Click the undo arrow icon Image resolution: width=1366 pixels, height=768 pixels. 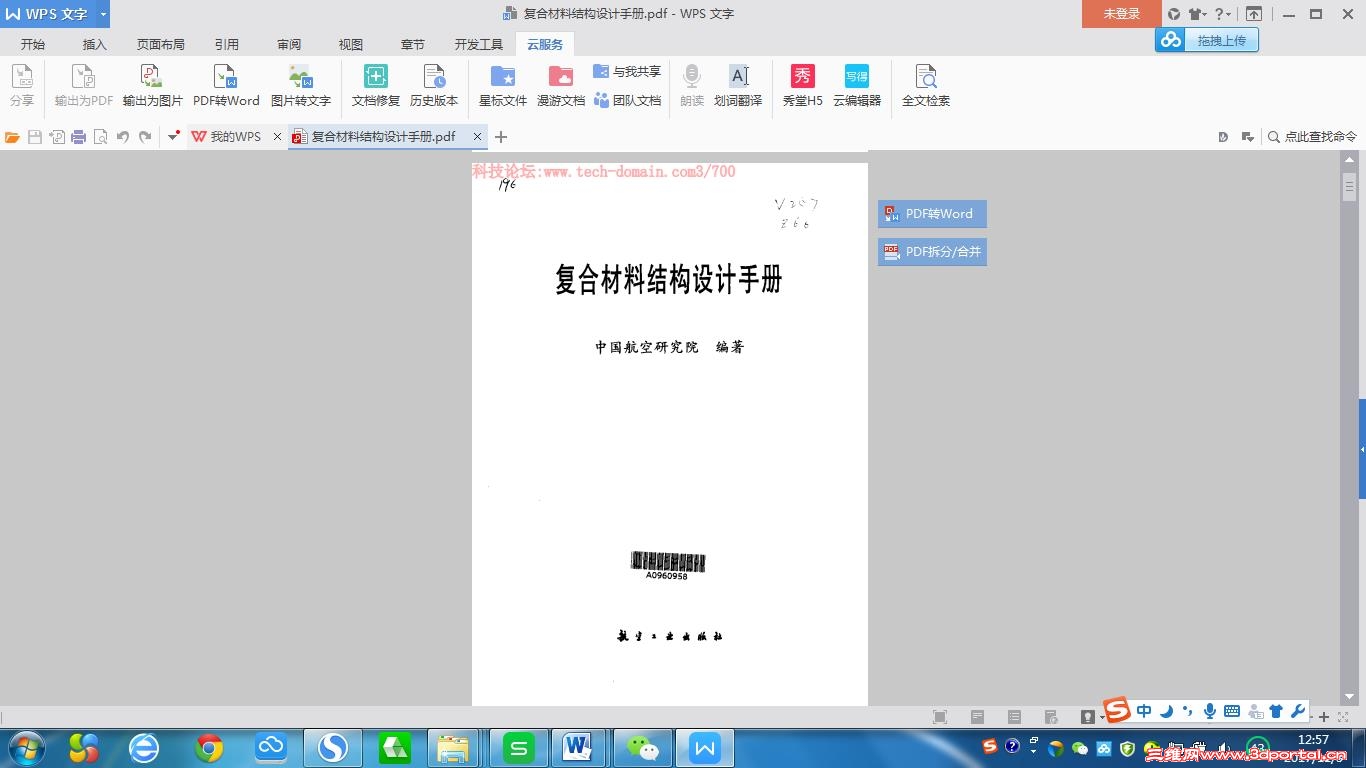point(122,137)
